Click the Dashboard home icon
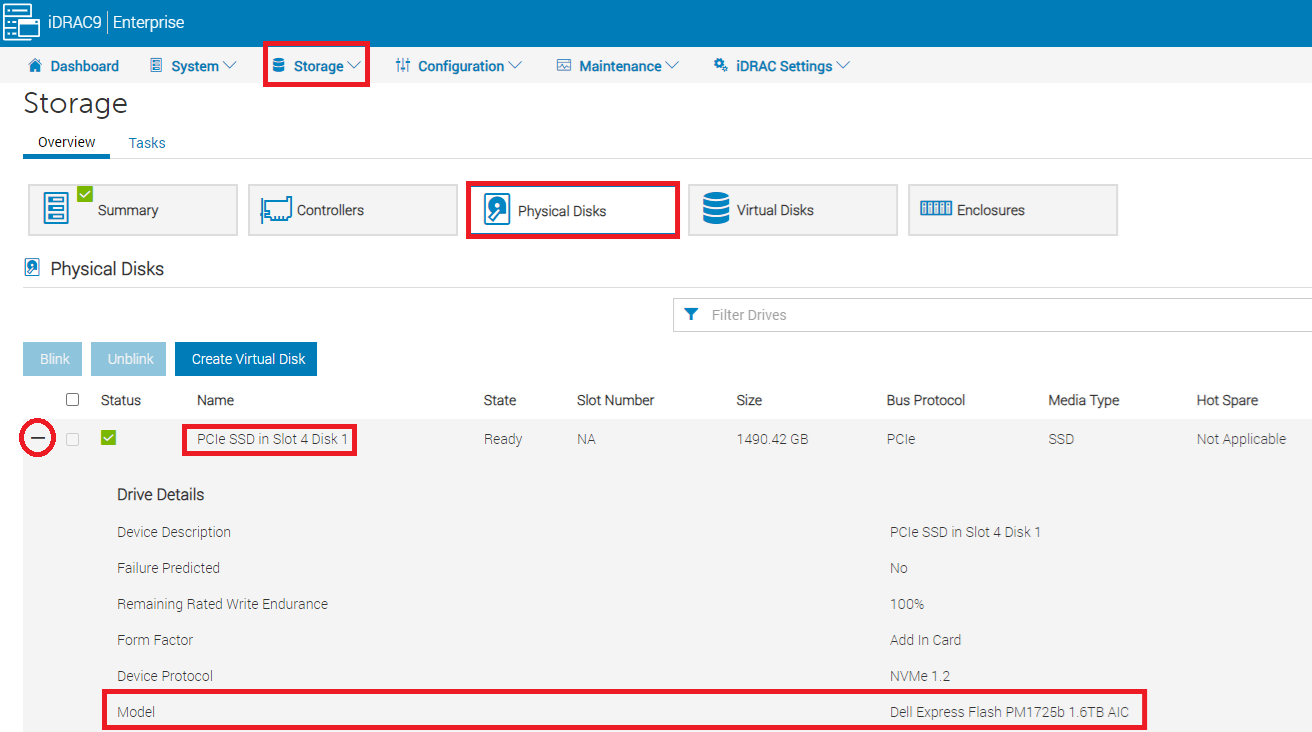Viewport: 1312px width, 732px height. 36,65
